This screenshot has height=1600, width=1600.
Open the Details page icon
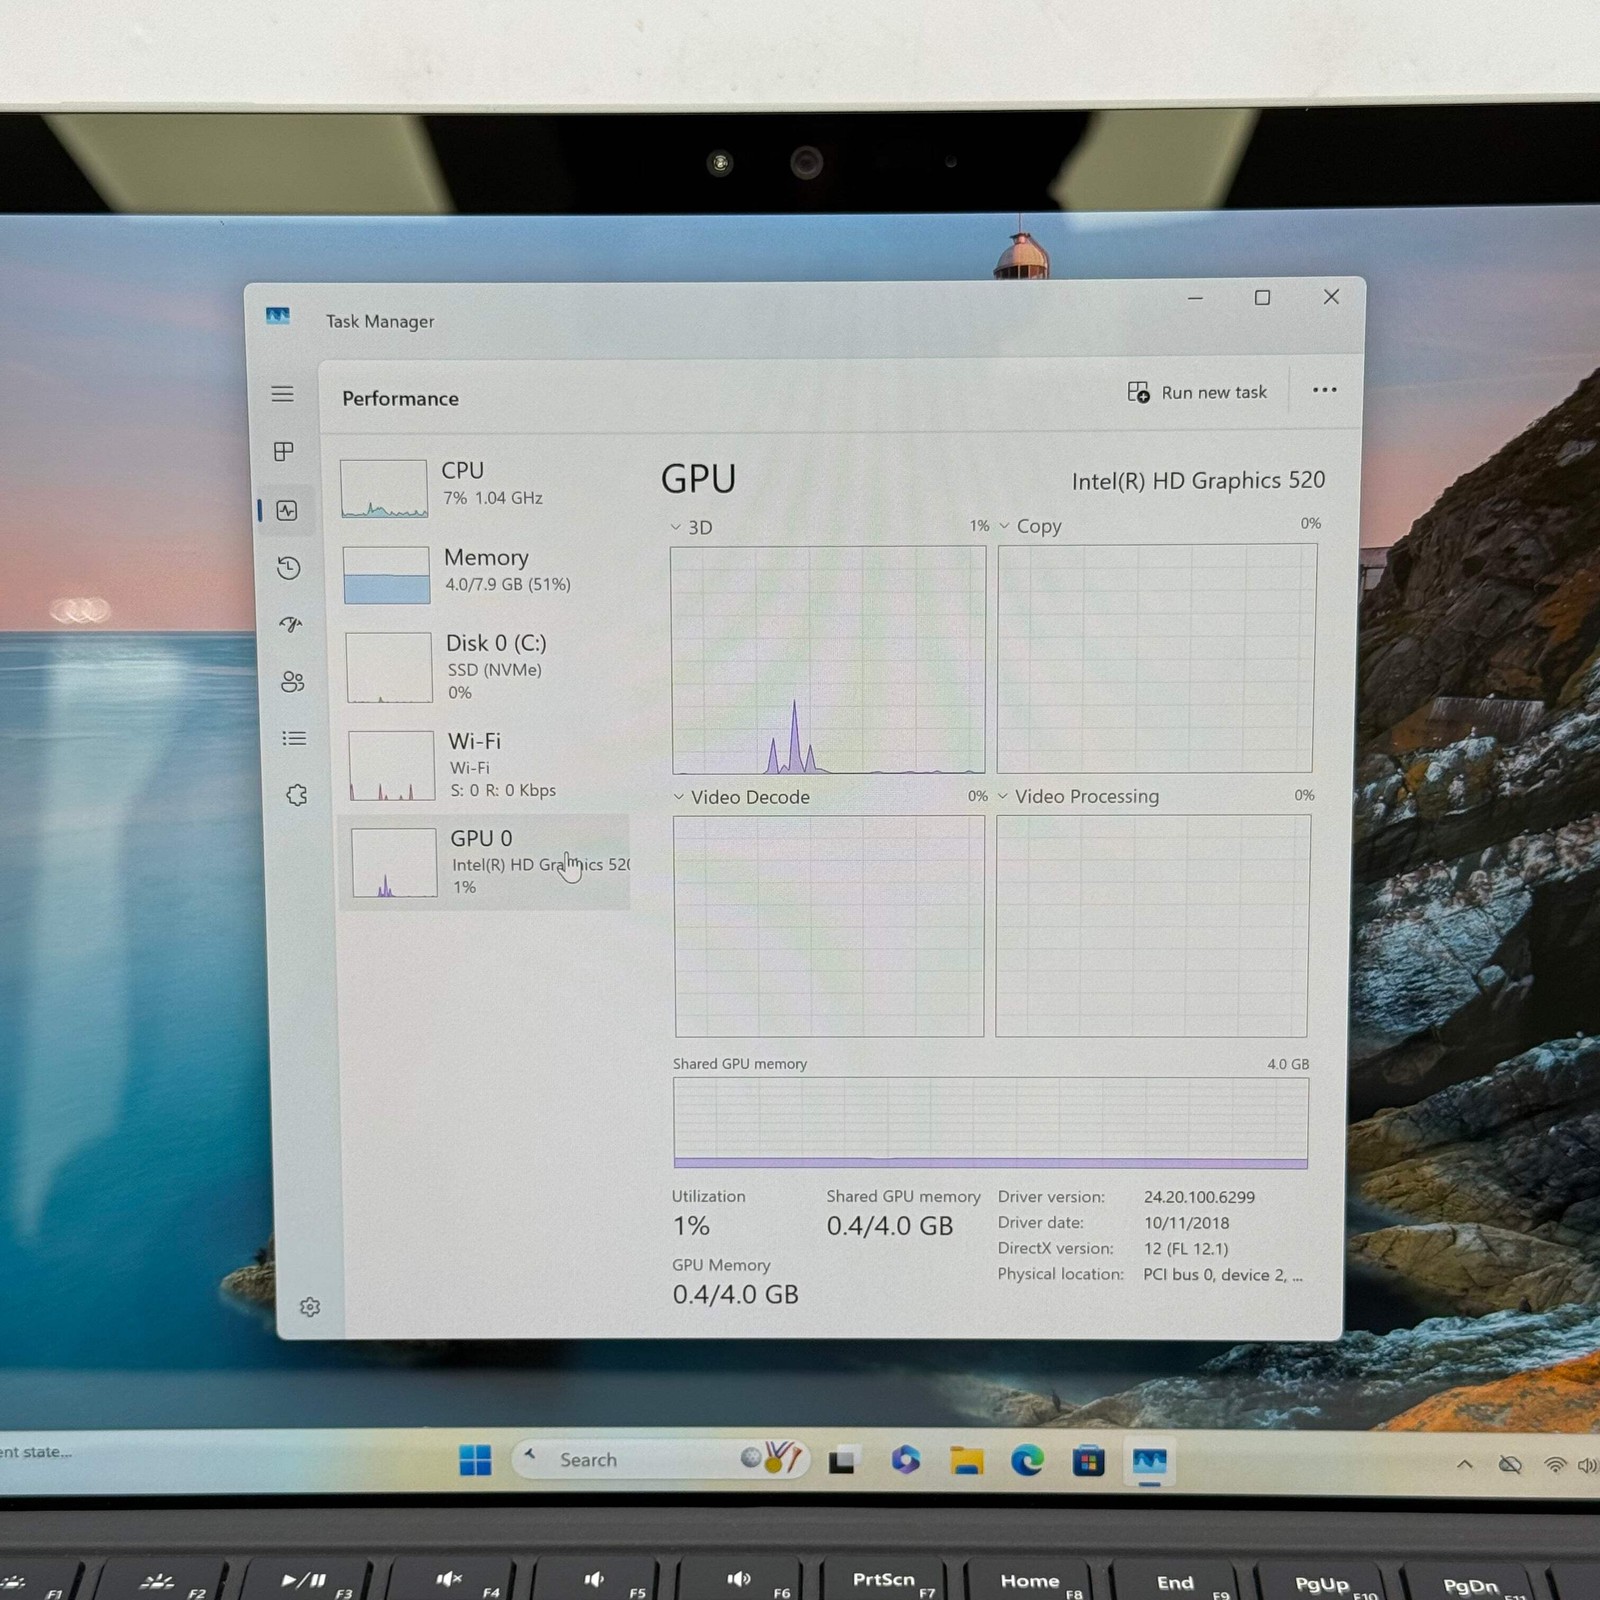coord(294,739)
